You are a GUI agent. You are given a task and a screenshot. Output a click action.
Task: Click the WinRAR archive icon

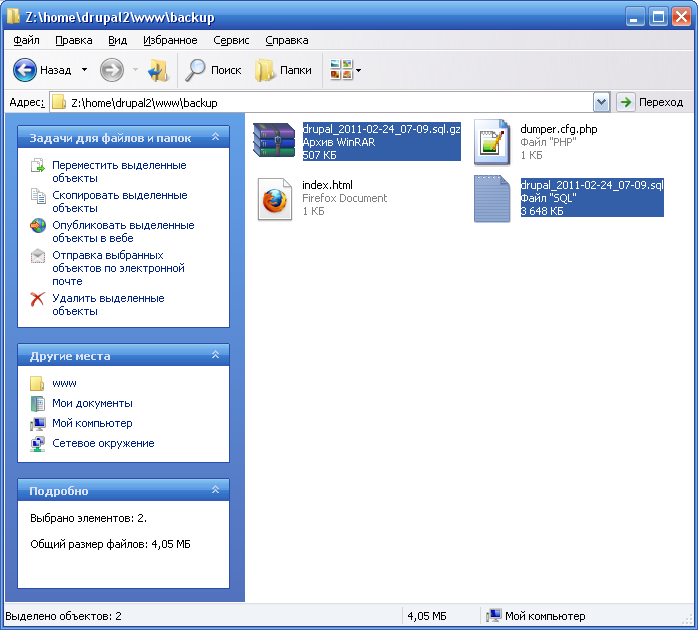point(274,140)
